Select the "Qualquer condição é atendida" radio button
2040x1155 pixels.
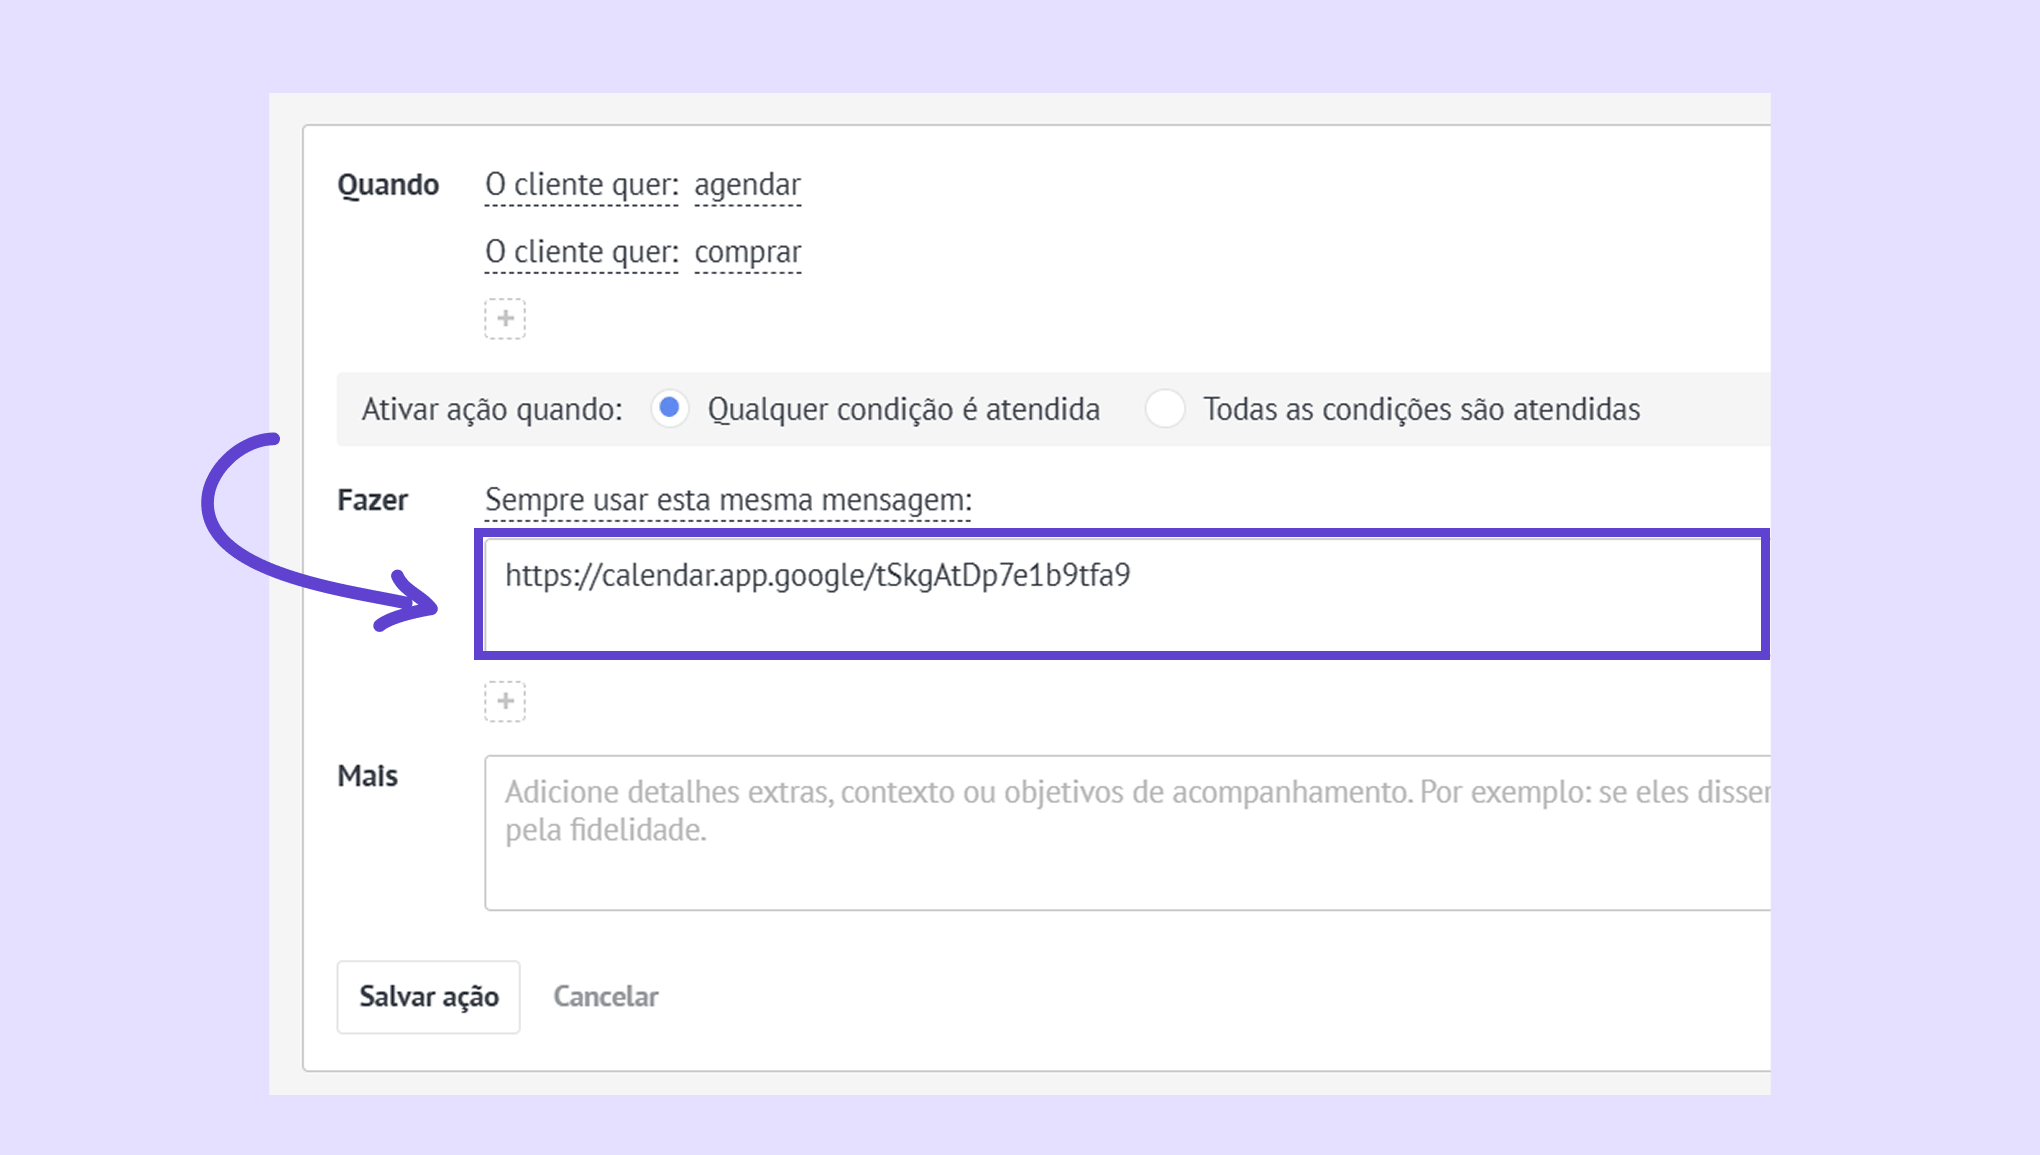click(670, 408)
